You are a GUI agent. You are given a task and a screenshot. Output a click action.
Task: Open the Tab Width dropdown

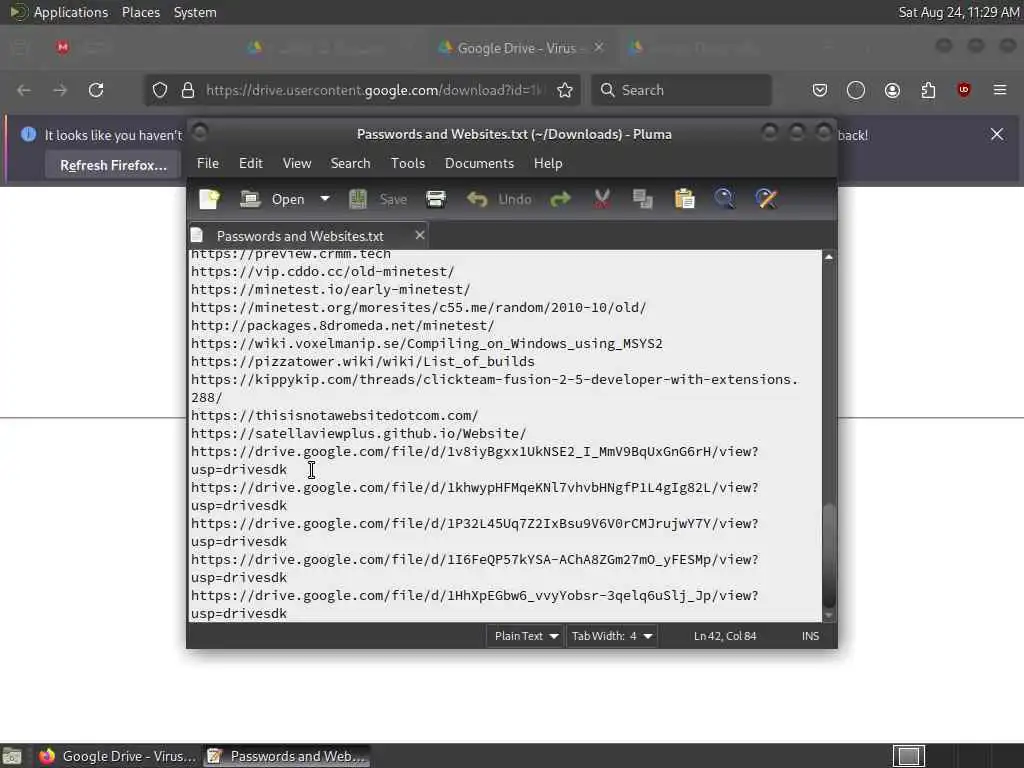[612, 635]
